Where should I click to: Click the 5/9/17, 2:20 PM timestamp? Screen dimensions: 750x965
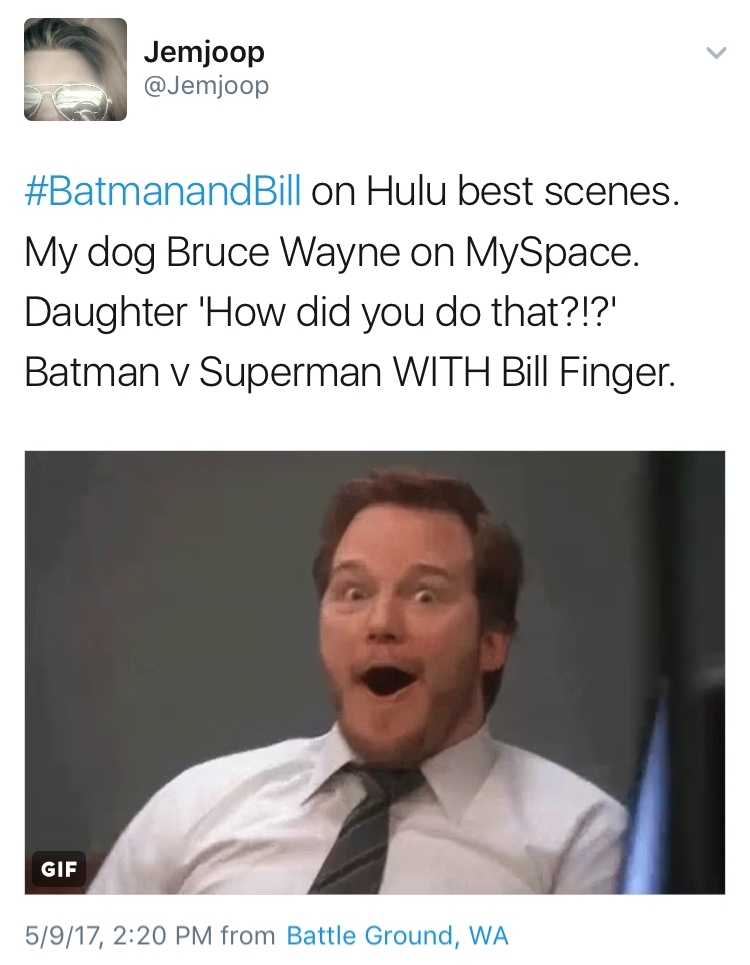118,935
